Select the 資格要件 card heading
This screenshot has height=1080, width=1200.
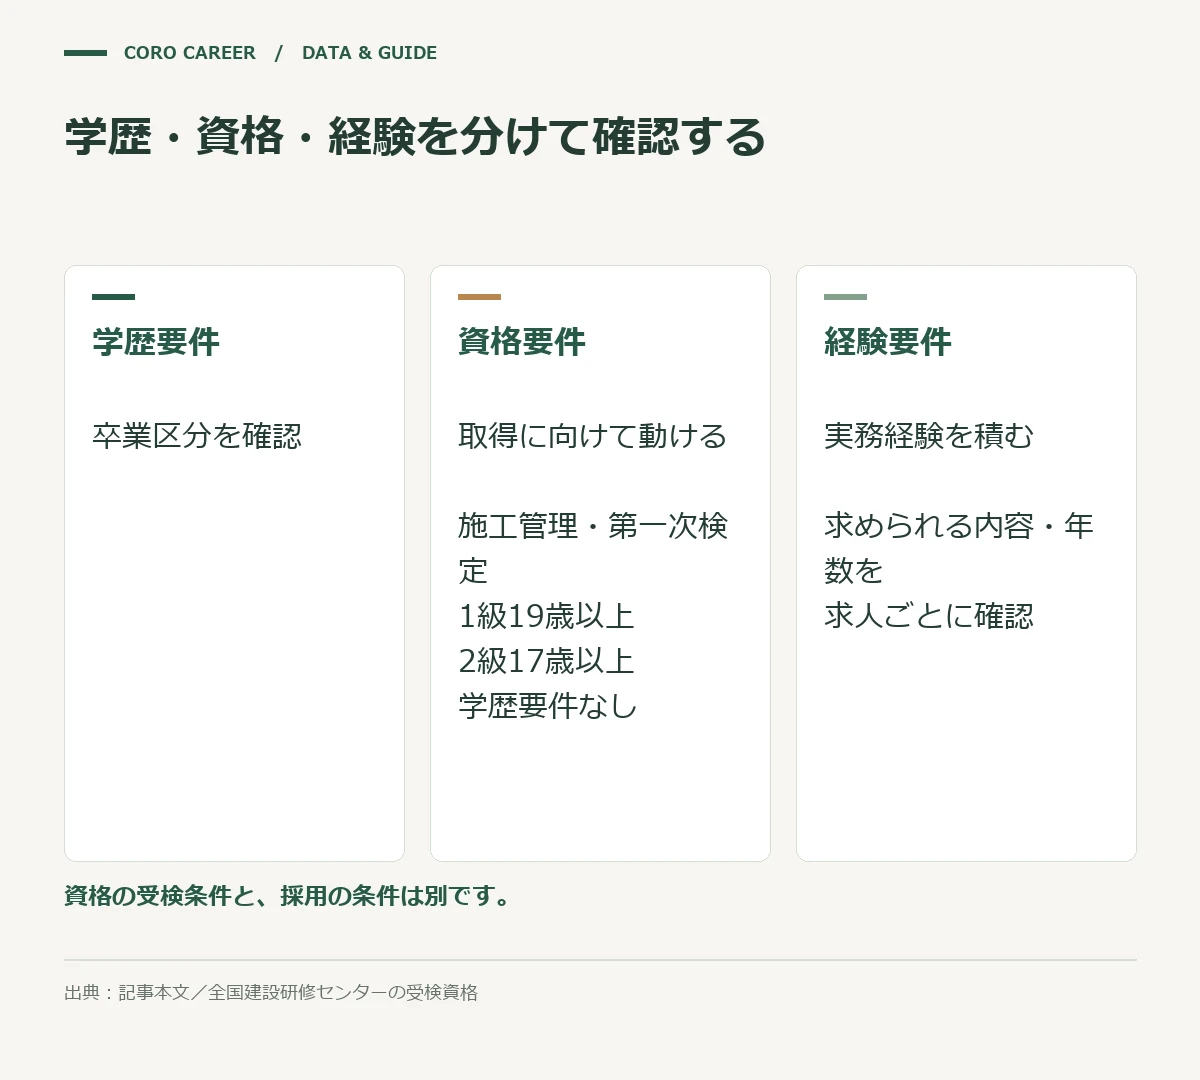point(522,342)
